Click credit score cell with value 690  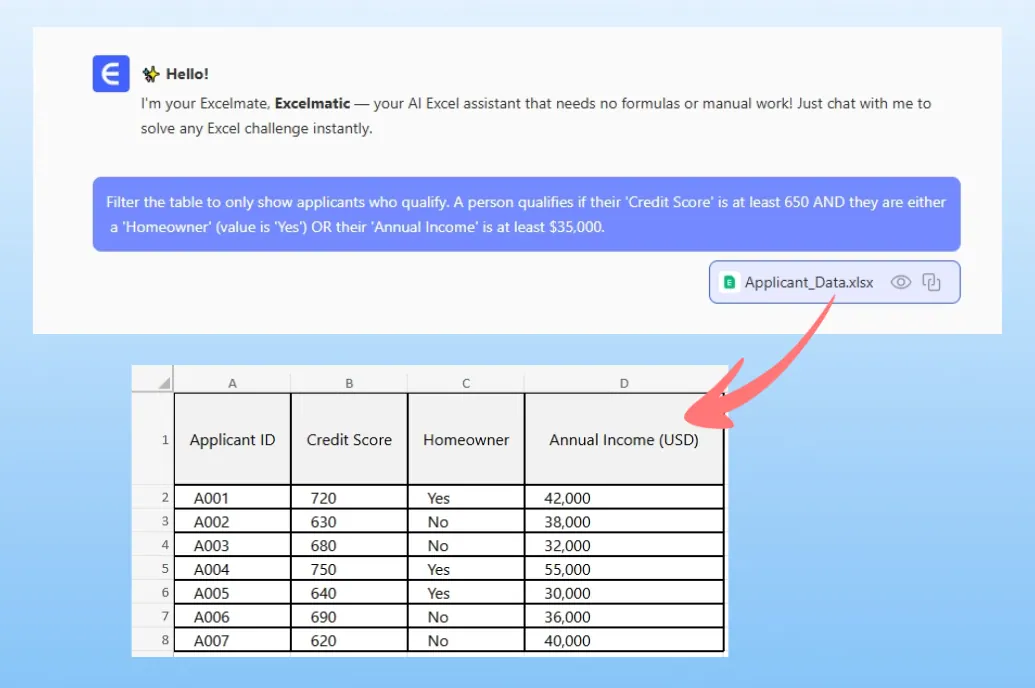tap(349, 617)
